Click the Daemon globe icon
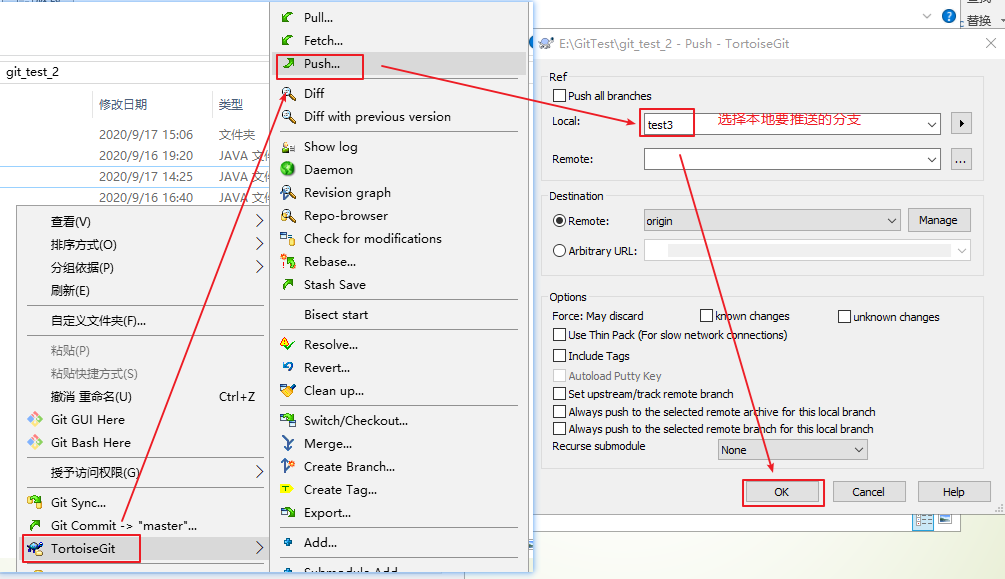The height and width of the screenshot is (579, 1005). (x=288, y=169)
